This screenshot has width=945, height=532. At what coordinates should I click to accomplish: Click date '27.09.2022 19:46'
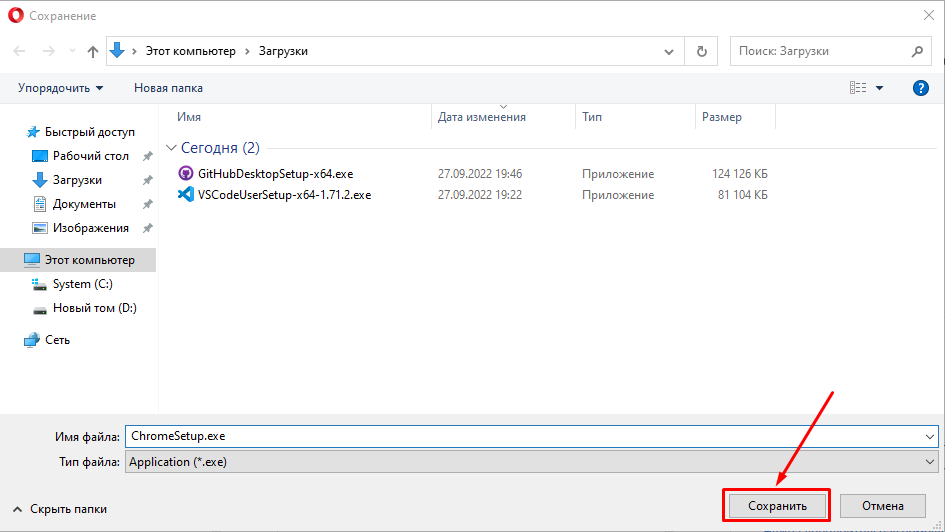tap(480, 174)
